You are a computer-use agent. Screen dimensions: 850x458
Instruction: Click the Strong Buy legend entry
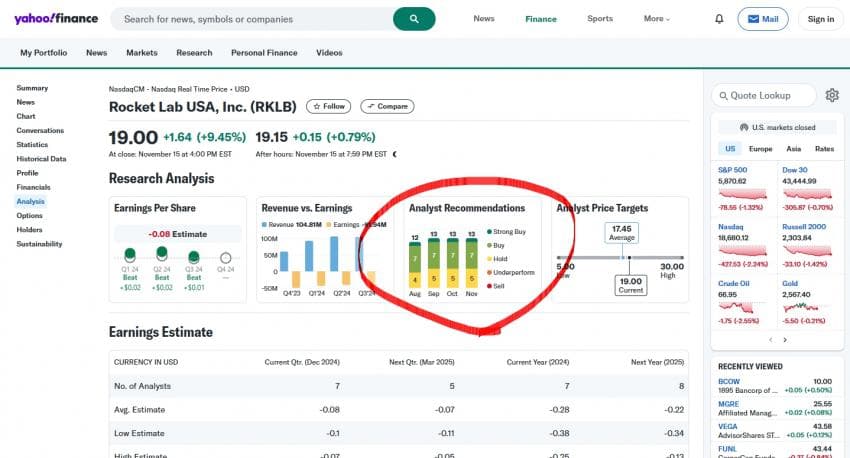(x=506, y=231)
